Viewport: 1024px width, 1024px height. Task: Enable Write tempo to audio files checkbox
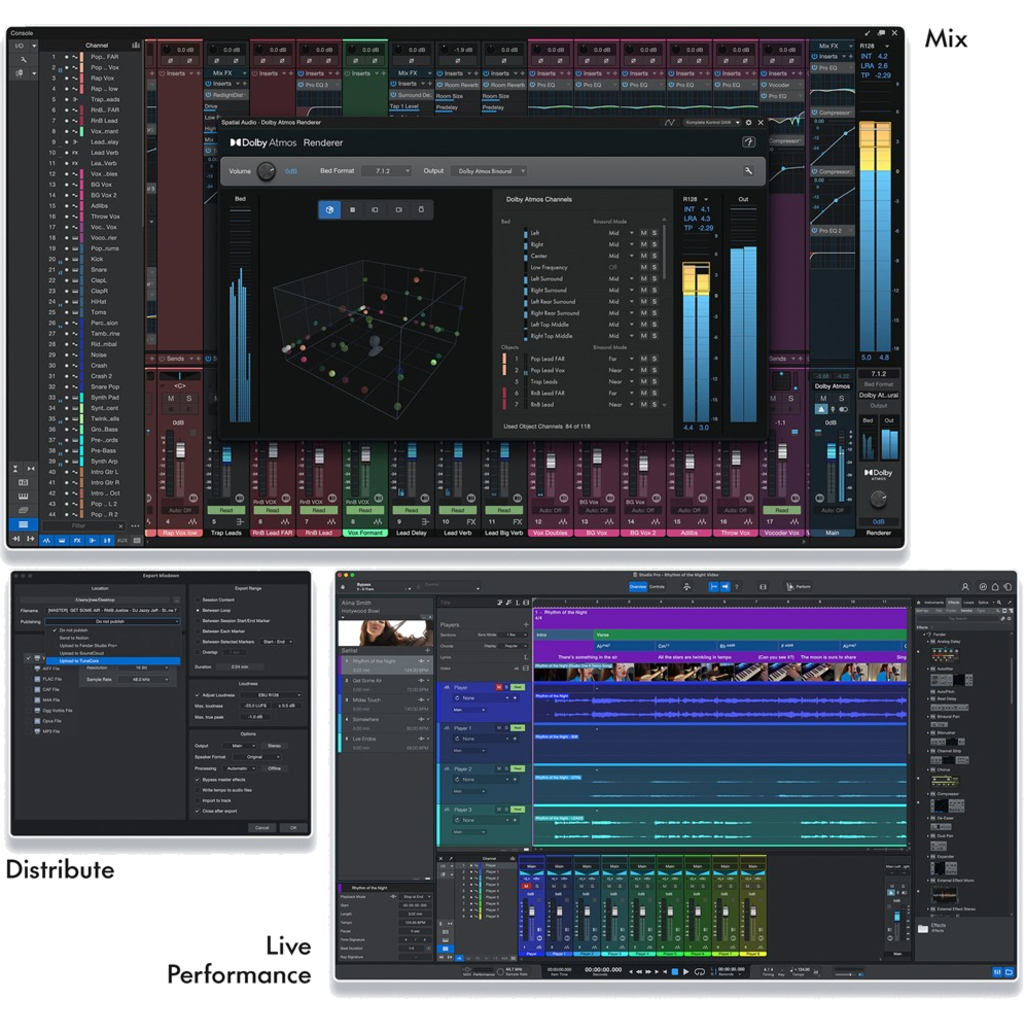(198, 790)
